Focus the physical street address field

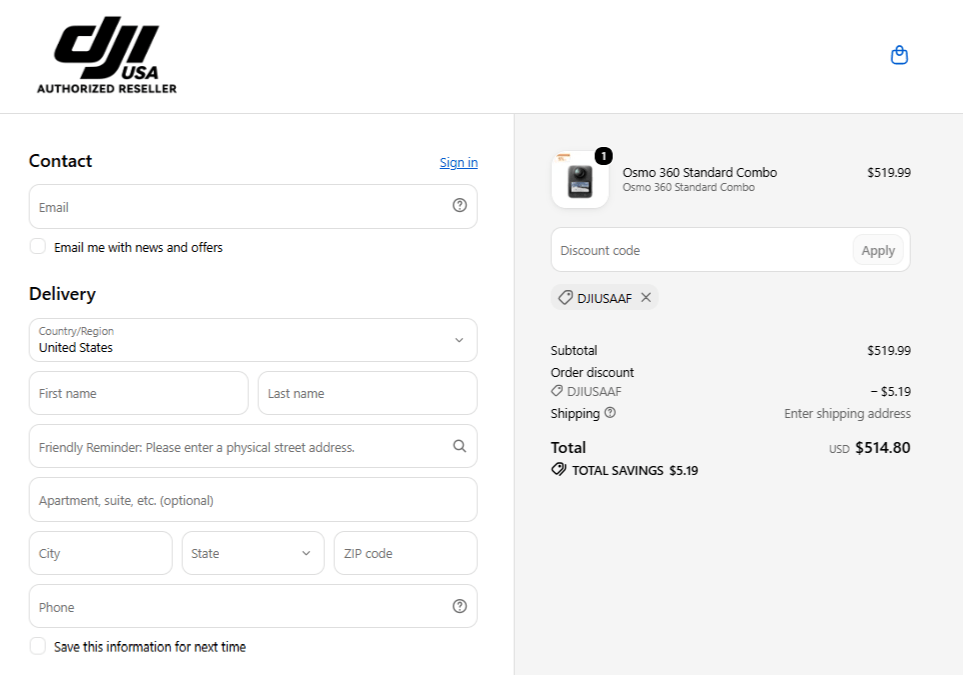253,446
